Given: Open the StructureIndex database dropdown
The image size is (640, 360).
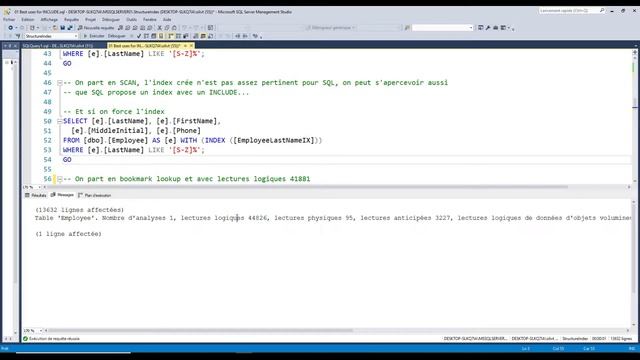Looking at the screenshot, I should click(x=50, y=36).
